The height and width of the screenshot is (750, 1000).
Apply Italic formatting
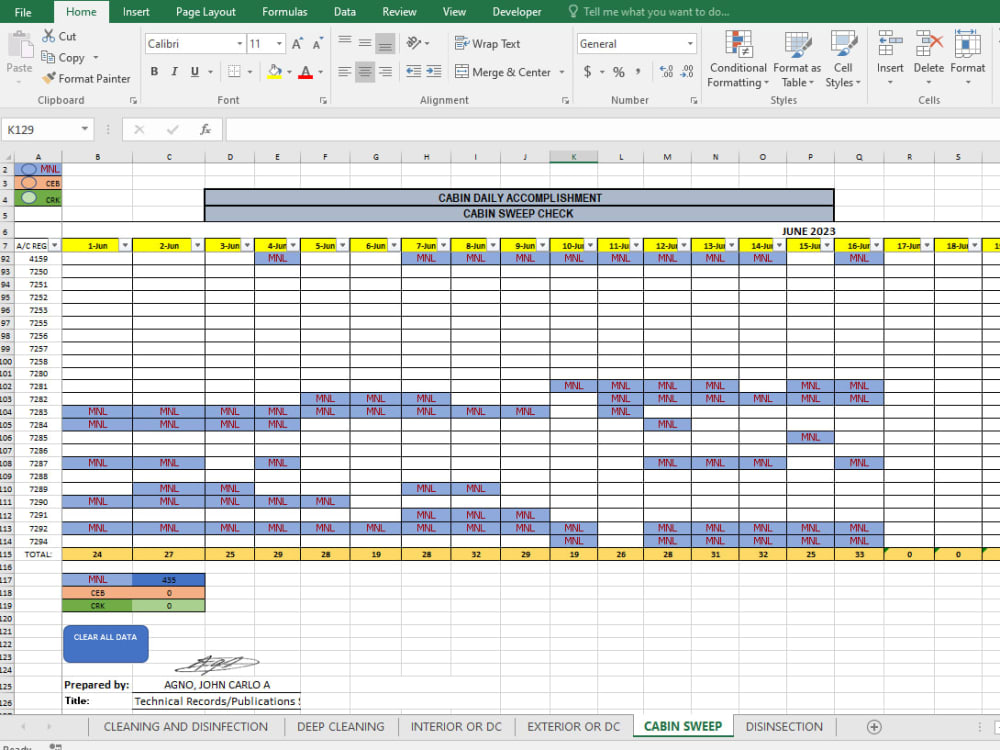[x=174, y=71]
